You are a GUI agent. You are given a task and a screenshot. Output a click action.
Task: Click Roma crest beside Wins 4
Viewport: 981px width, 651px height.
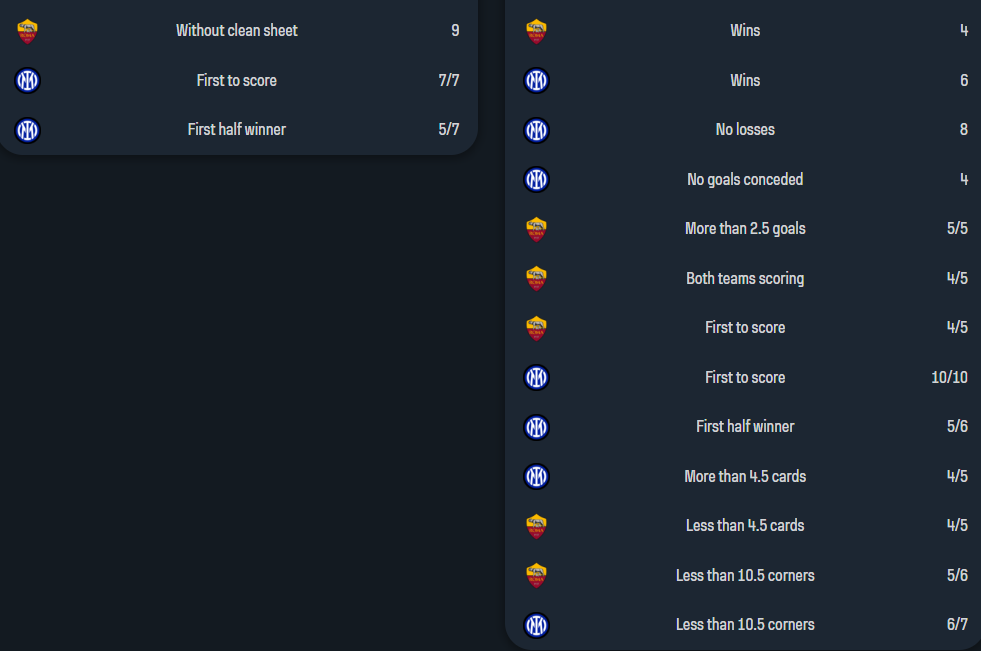click(537, 31)
